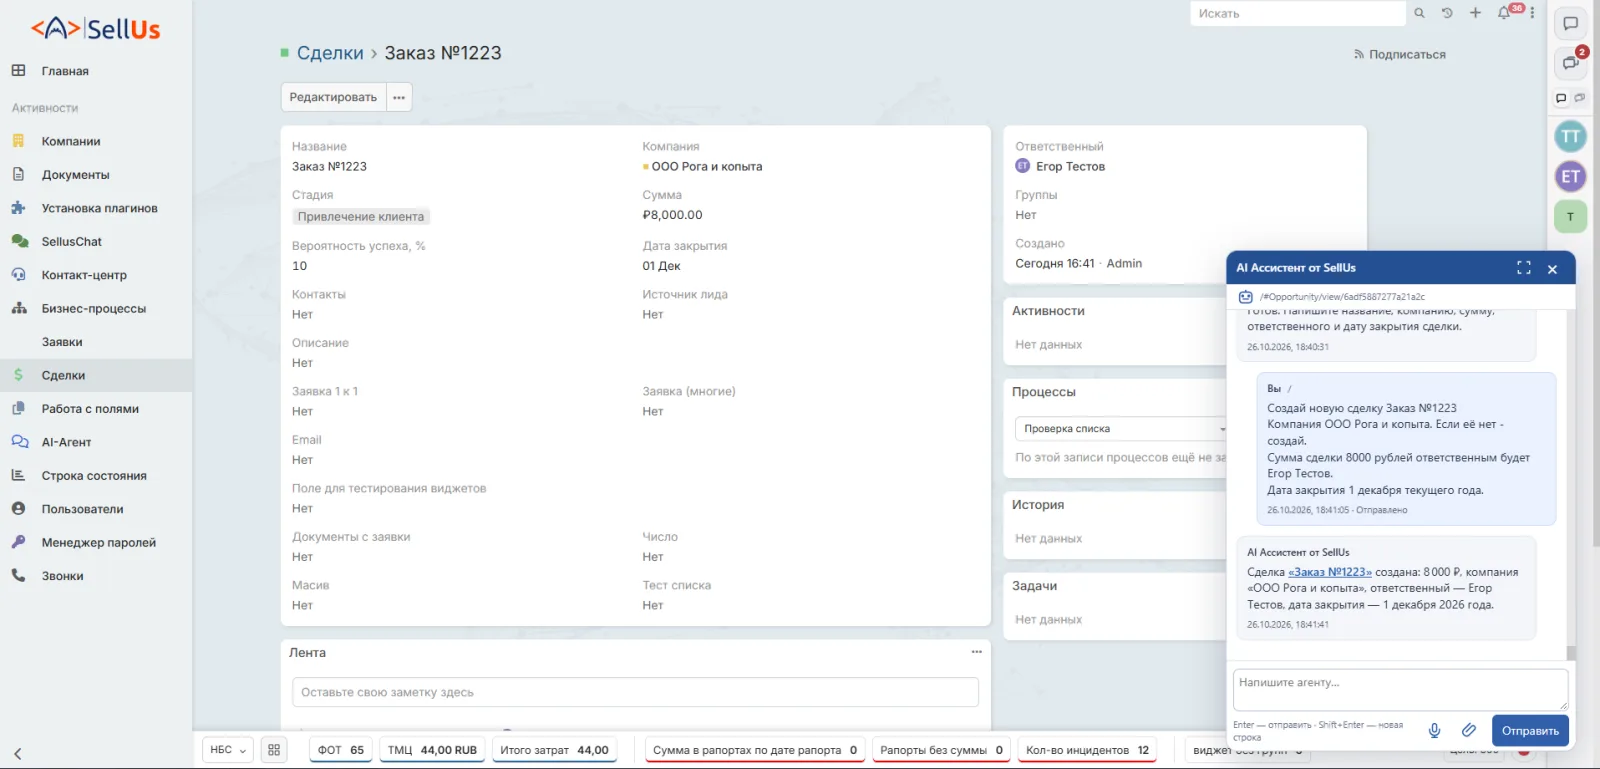Click the ФОТ 65 status widget
This screenshot has width=1600, height=769.
point(341,750)
